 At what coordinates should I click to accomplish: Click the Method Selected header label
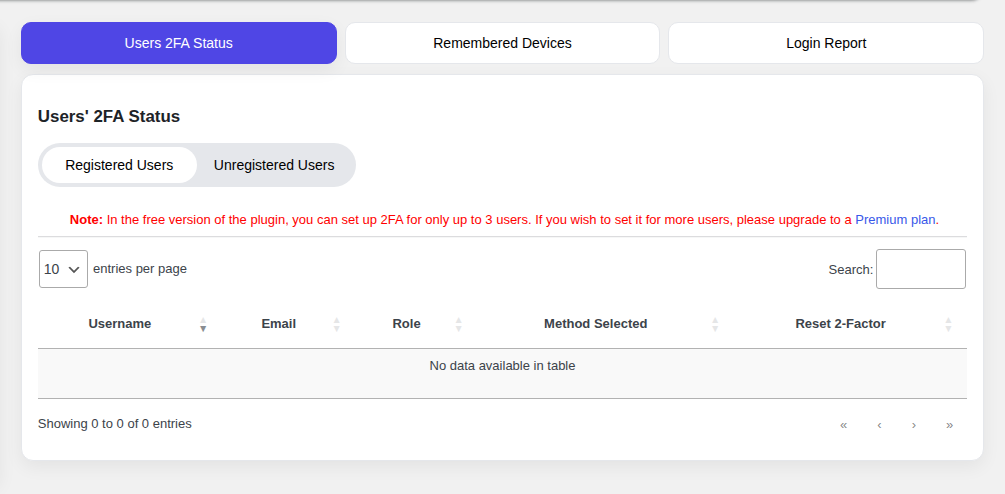(595, 324)
